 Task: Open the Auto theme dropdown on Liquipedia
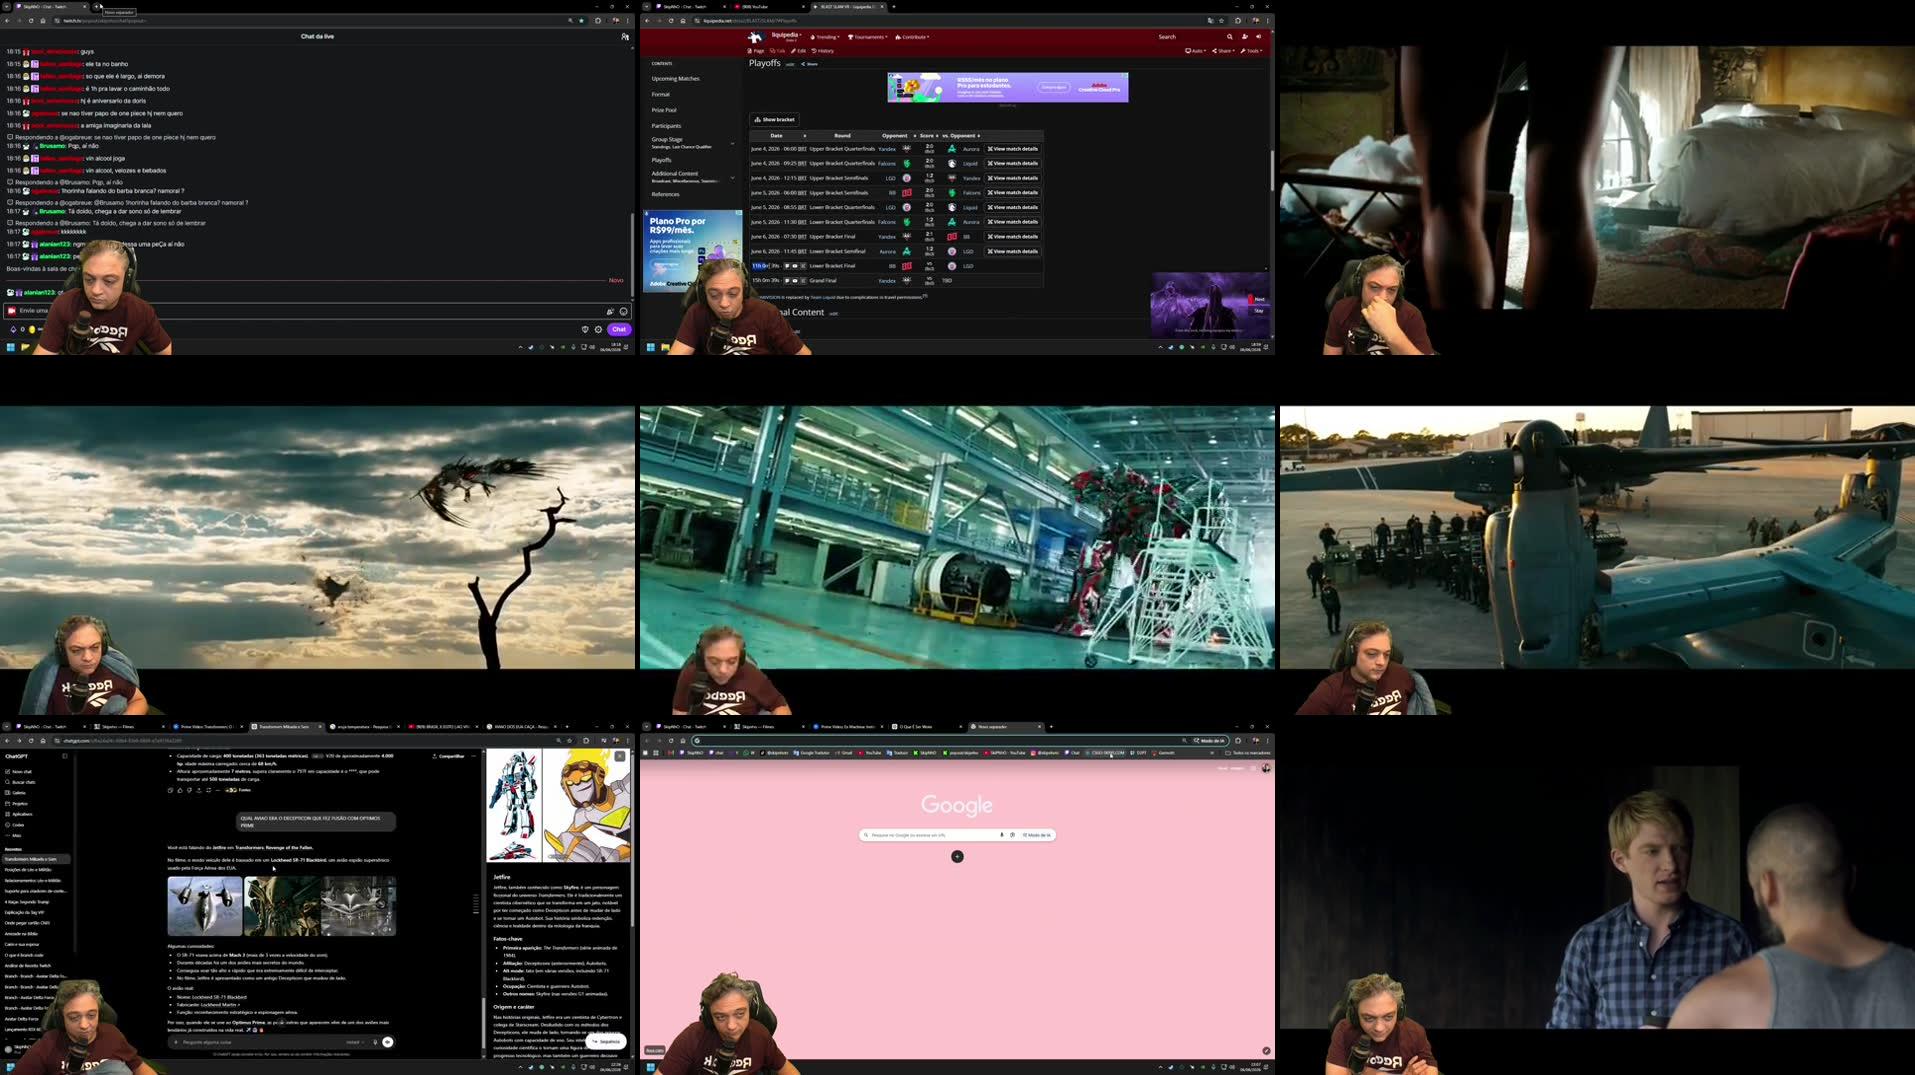tap(1196, 51)
